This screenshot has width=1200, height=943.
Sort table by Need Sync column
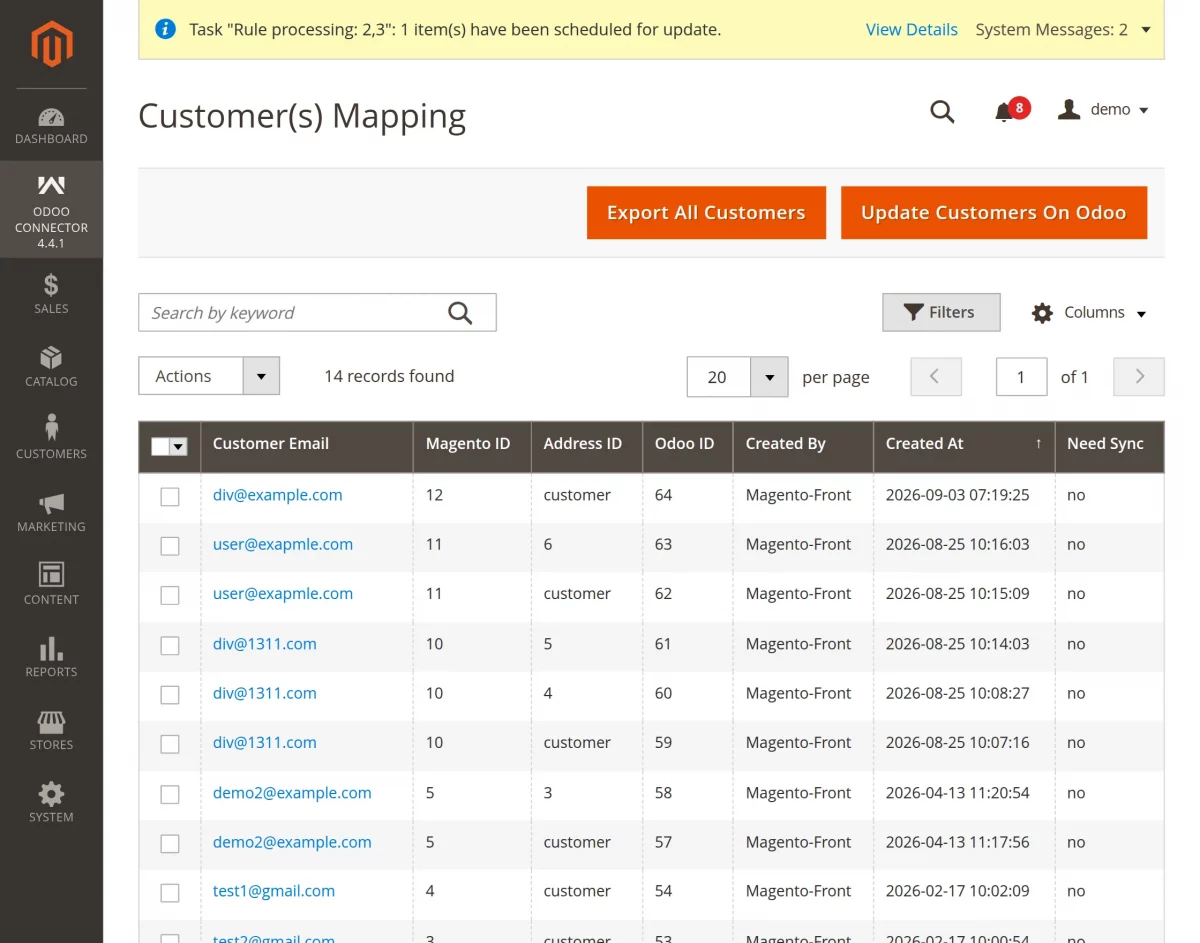pos(1105,444)
